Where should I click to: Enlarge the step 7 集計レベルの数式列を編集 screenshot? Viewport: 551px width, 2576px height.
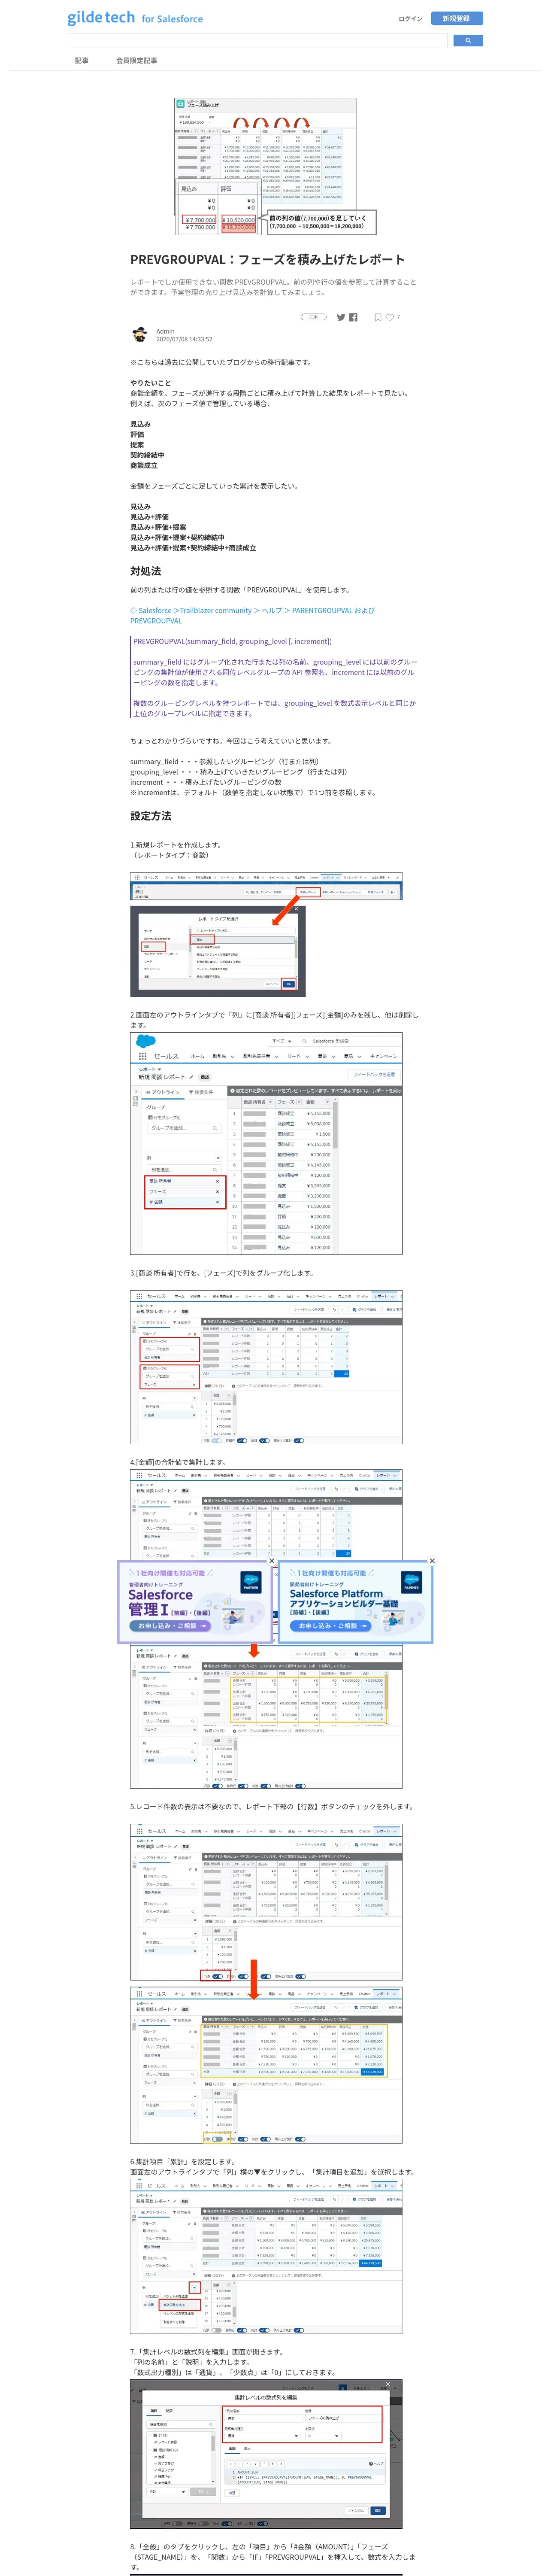(266, 2453)
